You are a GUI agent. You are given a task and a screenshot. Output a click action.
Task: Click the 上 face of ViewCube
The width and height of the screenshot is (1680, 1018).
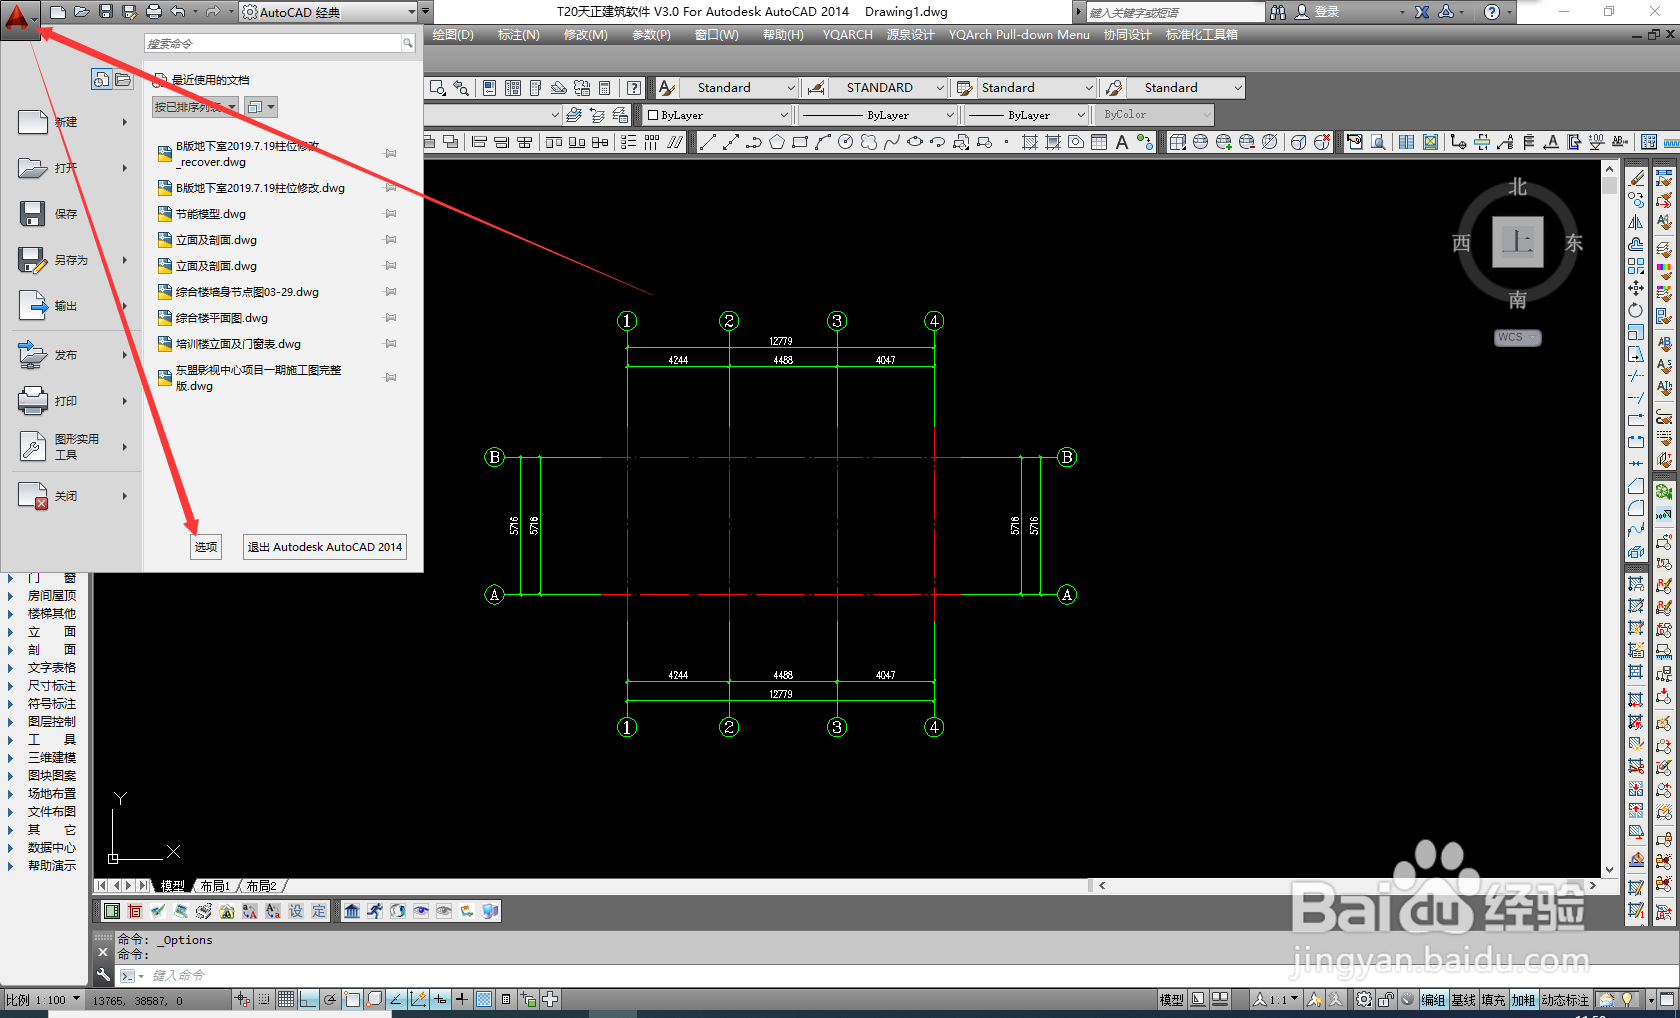click(1518, 242)
